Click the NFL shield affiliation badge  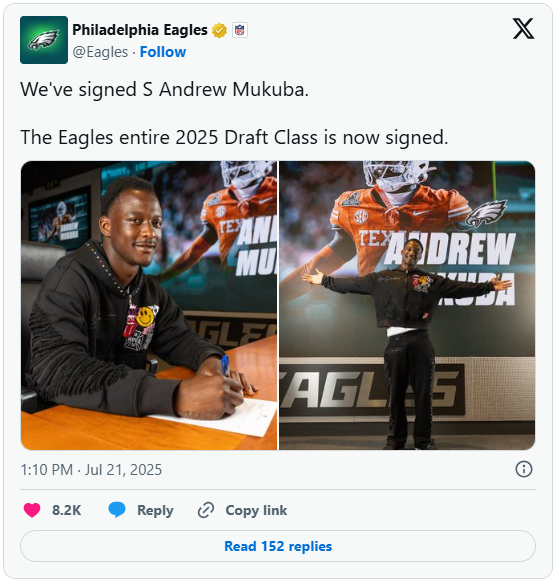[240, 30]
